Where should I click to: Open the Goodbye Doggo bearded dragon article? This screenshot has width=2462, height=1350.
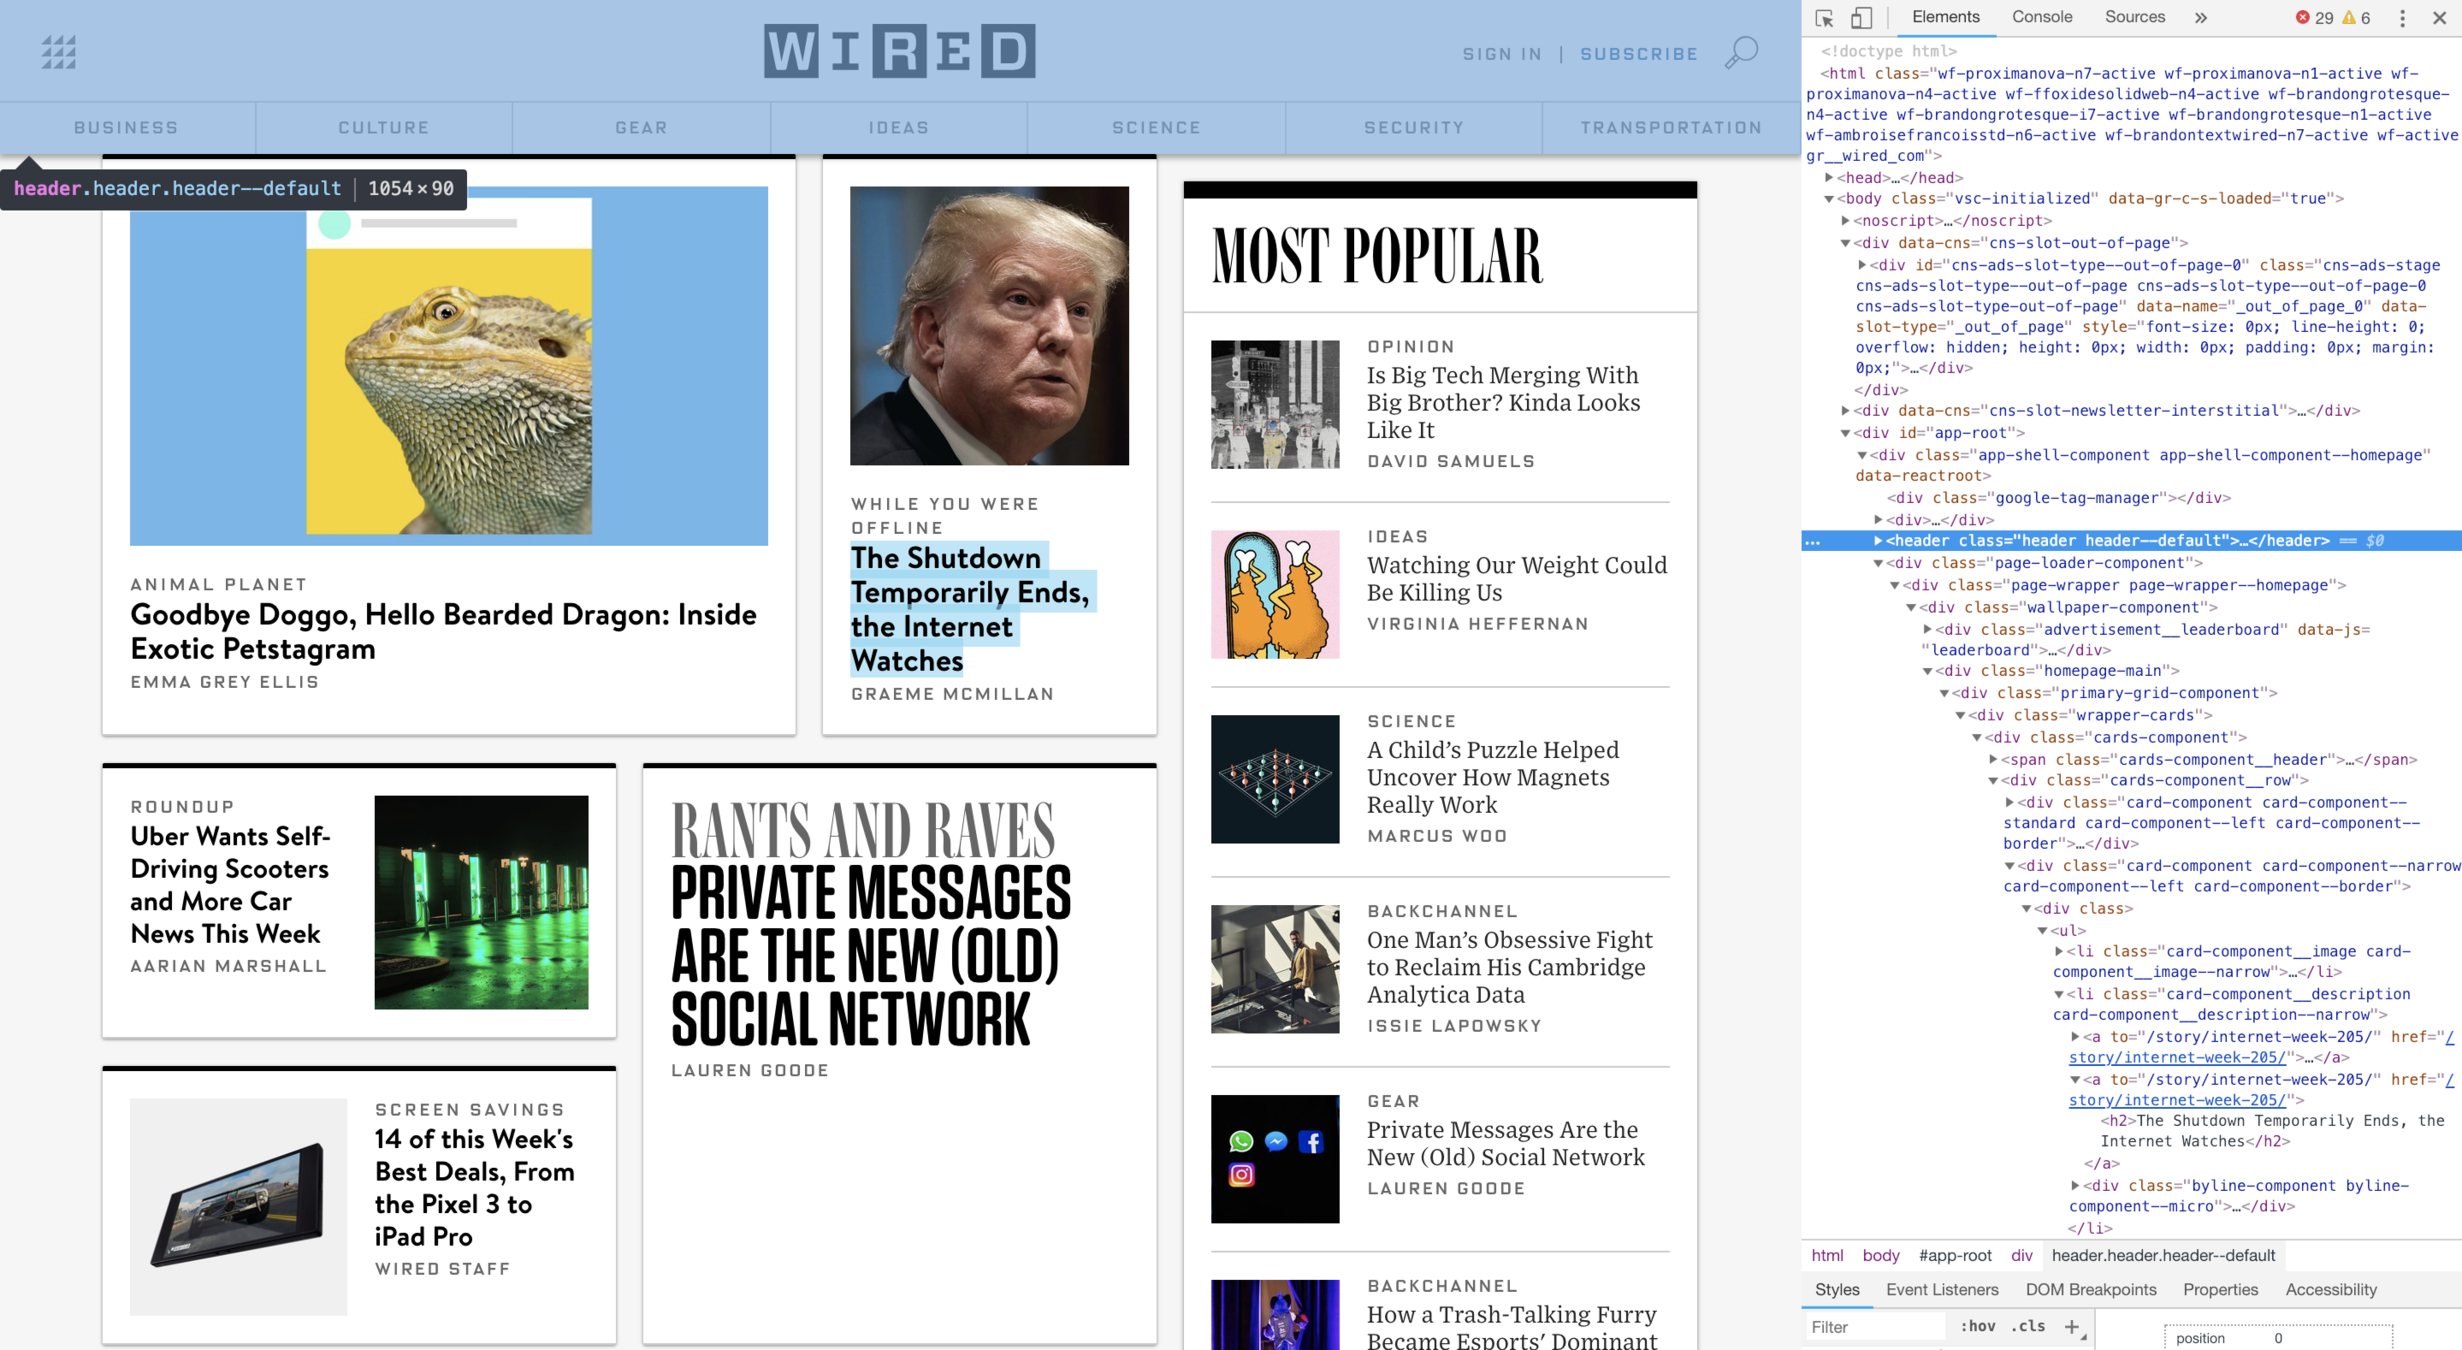click(443, 631)
